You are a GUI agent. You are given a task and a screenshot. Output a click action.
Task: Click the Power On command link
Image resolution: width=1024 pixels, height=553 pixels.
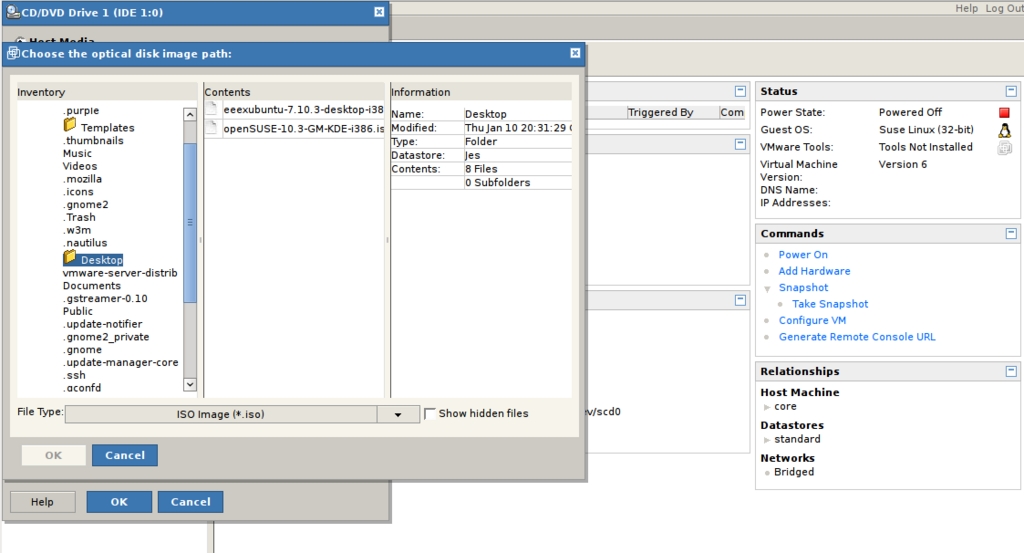click(x=803, y=255)
